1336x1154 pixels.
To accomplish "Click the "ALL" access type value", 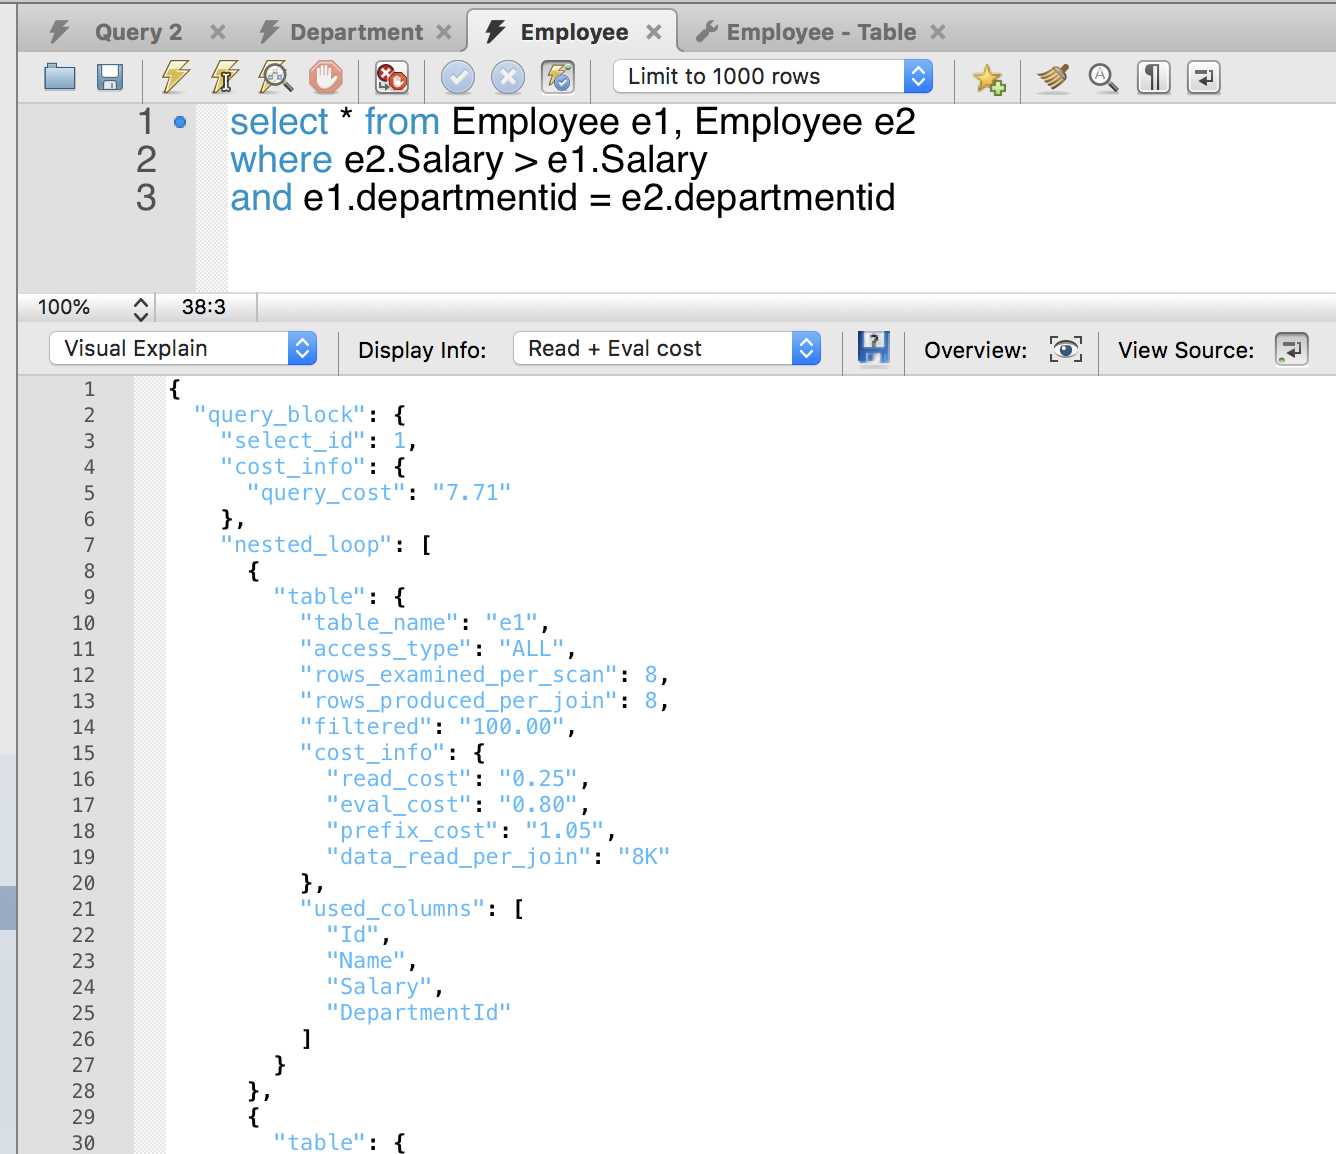I will [532, 648].
